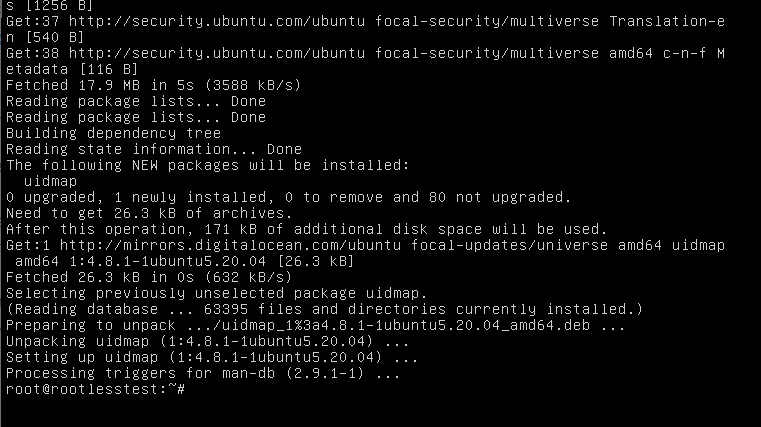761x427 pixels.
Task: Click the security.ubuntu.com URL in Get:38 line
Action: coord(217,53)
